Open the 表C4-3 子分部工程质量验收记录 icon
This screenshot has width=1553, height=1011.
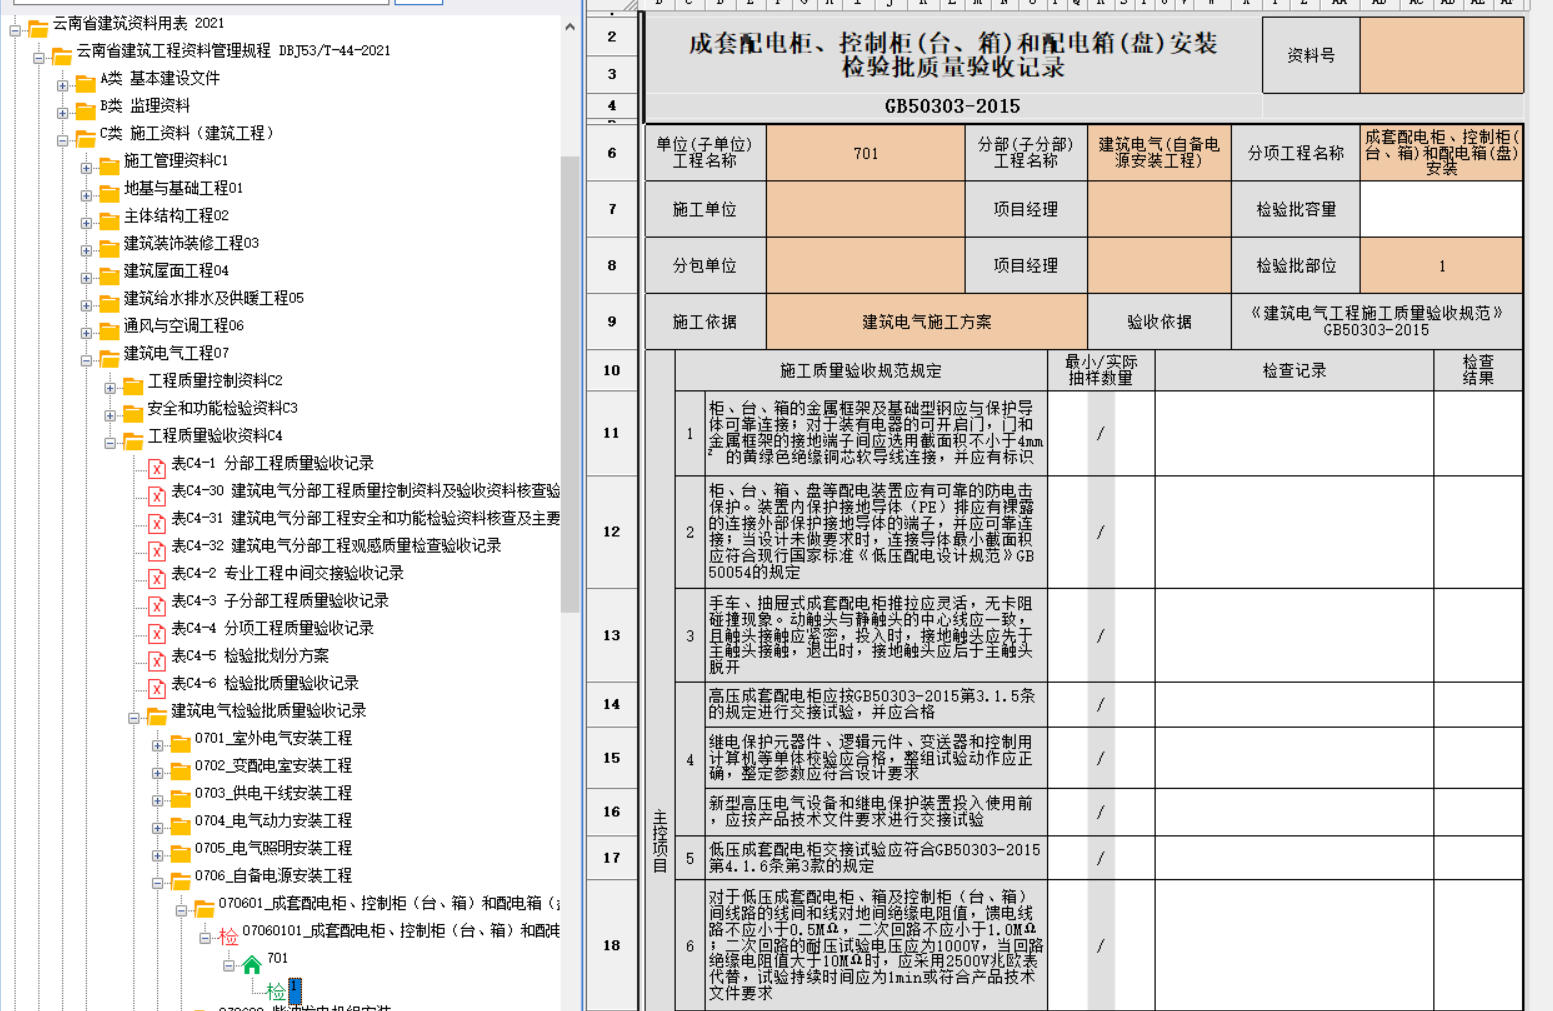click(x=157, y=604)
